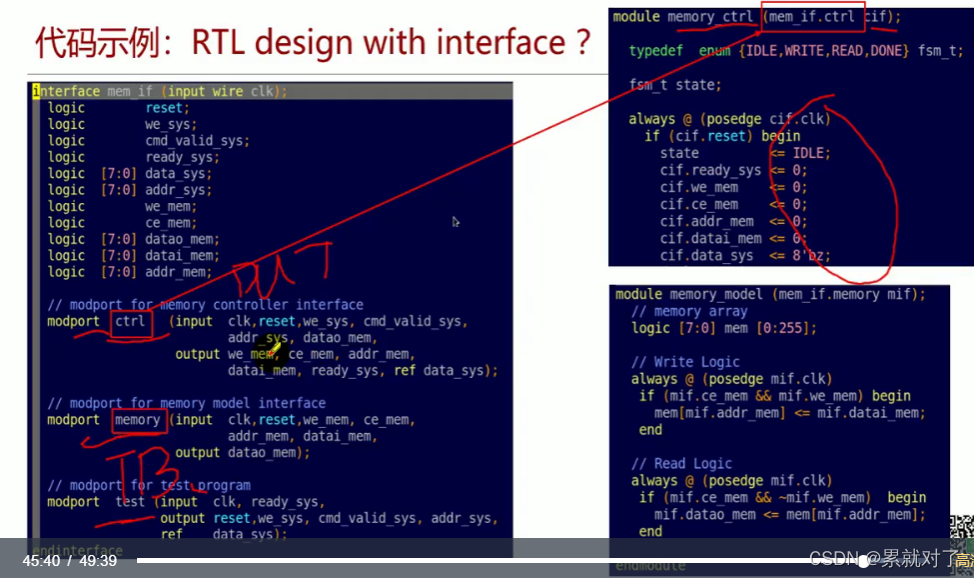Click the 'logic [7:0] addr_sys;' line
Image resolution: width=974 pixels, height=578 pixels.
pyautogui.click(x=130, y=190)
